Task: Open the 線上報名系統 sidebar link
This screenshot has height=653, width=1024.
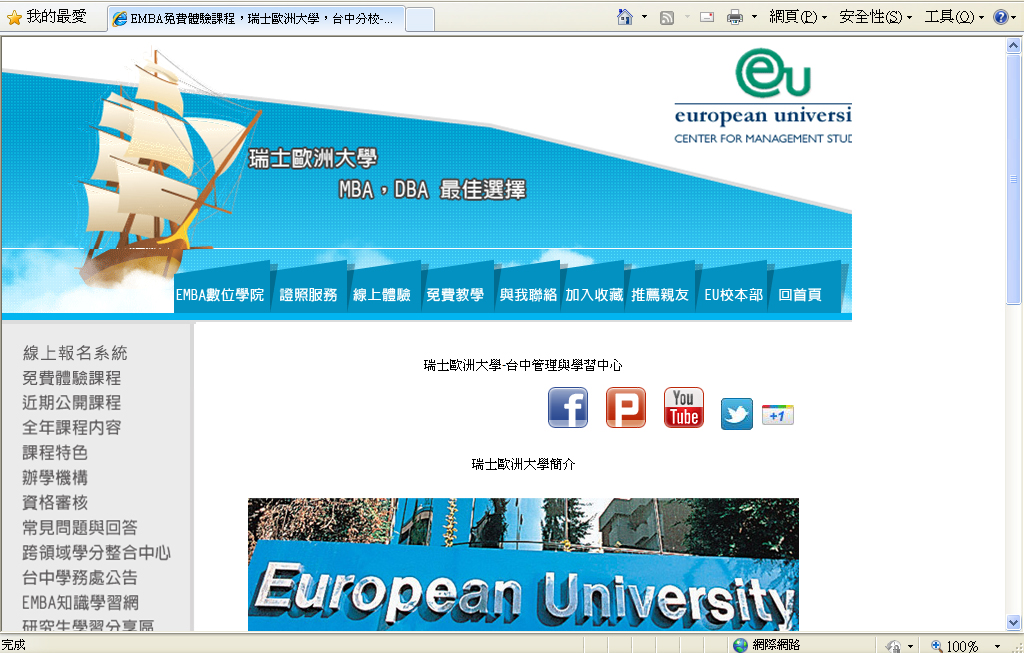Action: click(75, 353)
